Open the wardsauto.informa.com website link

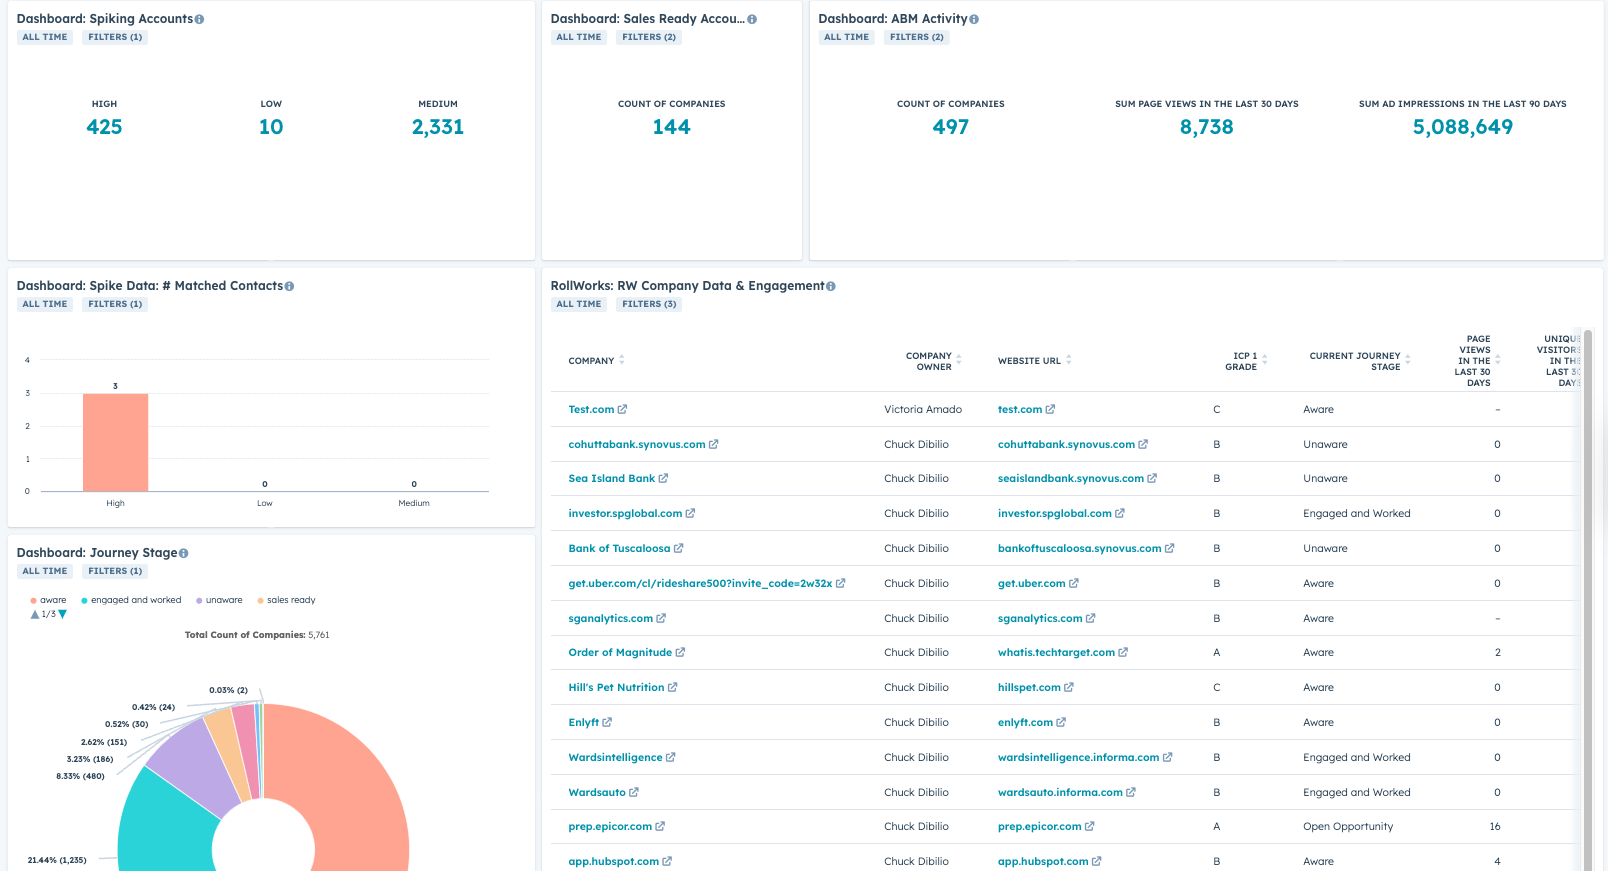pyautogui.click(x=1060, y=793)
